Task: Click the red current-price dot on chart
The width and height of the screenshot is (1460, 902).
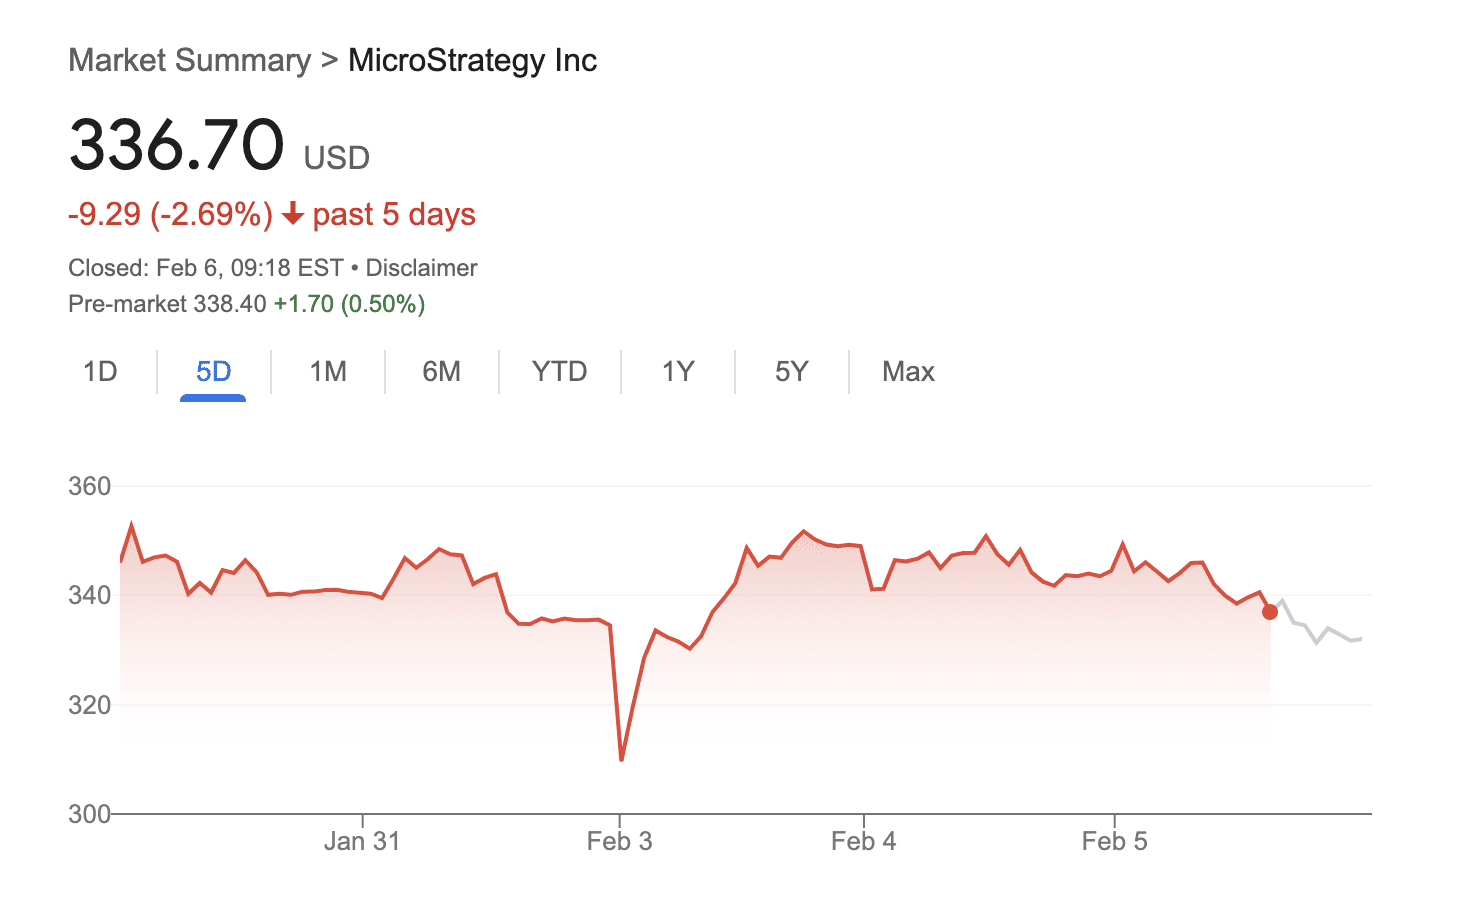Action: point(1270,612)
